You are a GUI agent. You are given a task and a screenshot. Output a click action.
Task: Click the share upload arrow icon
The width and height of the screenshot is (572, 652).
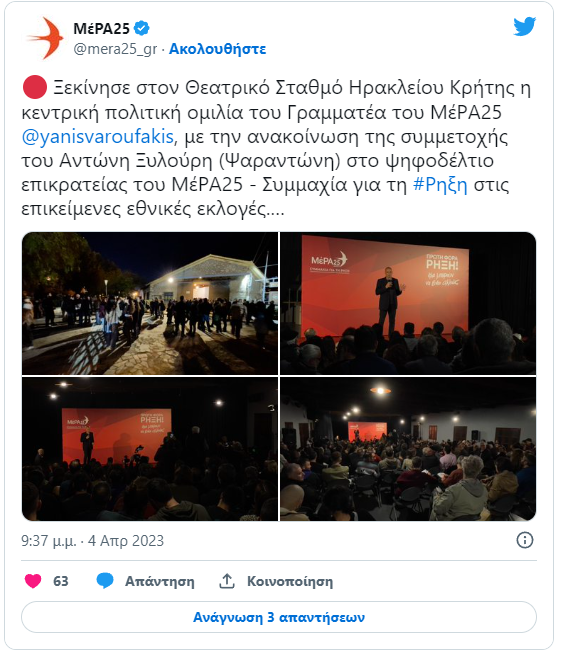click(x=227, y=581)
